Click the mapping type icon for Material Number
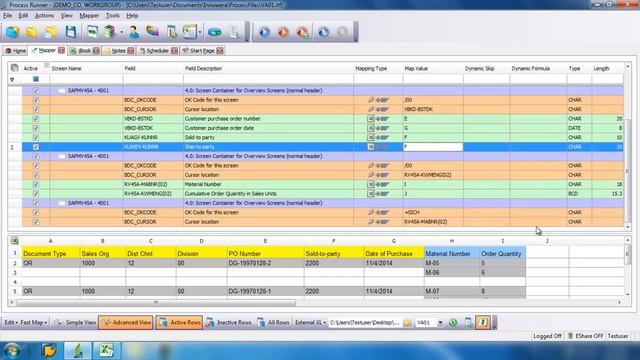 tap(371, 184)
